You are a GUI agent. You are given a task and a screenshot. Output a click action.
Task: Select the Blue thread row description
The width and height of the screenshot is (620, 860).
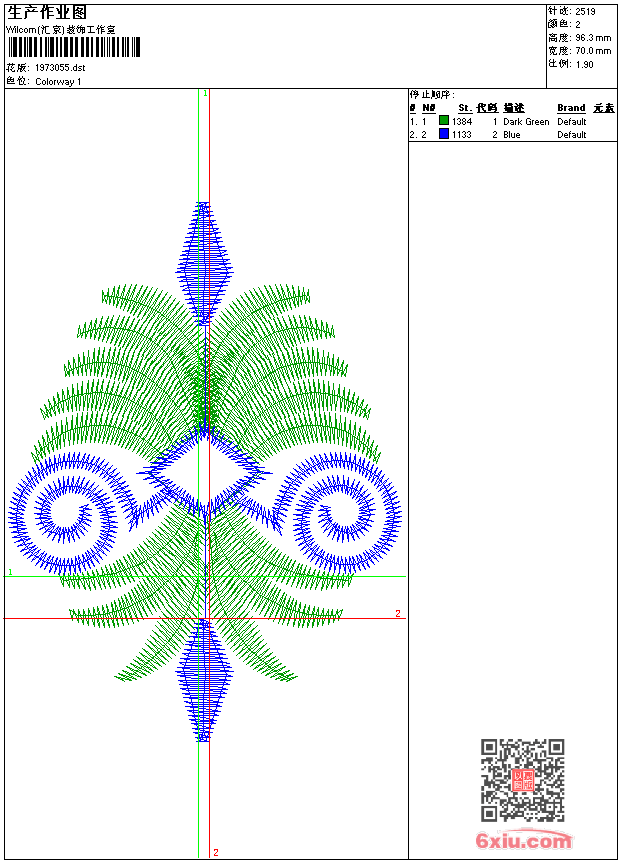512,135
